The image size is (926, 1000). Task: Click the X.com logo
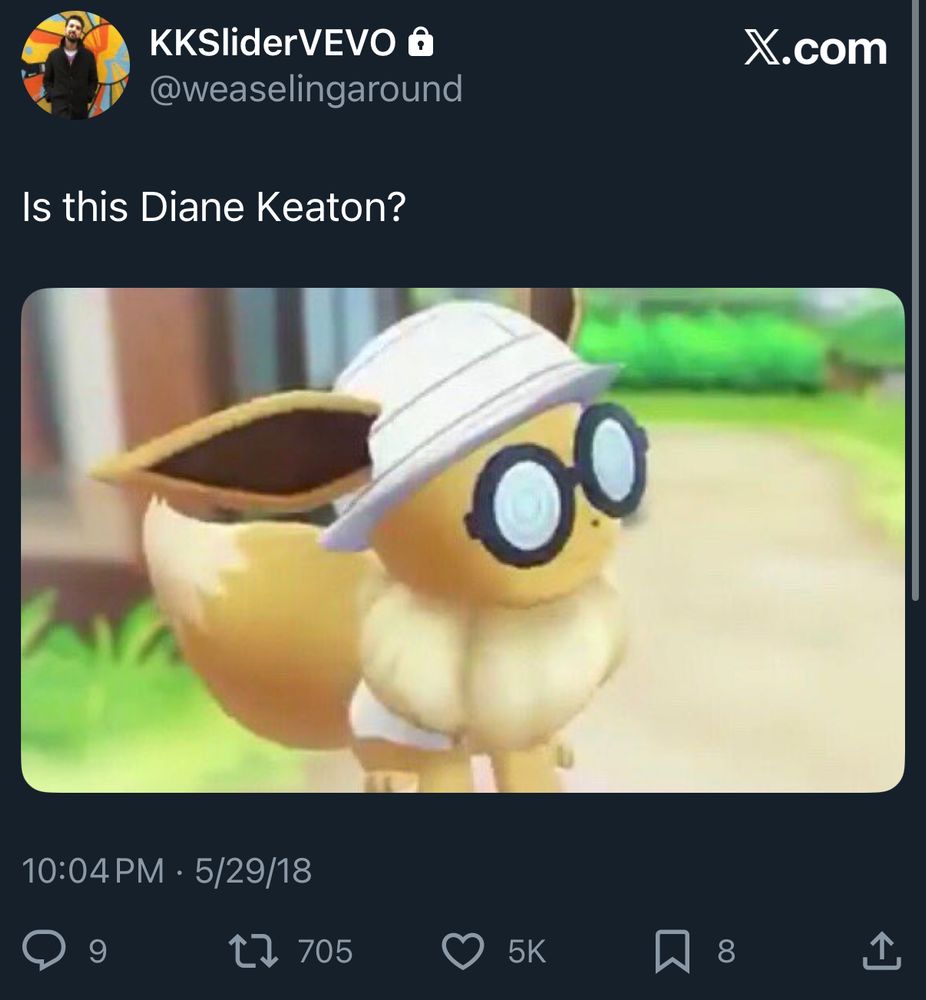click(x=815, y=48)
